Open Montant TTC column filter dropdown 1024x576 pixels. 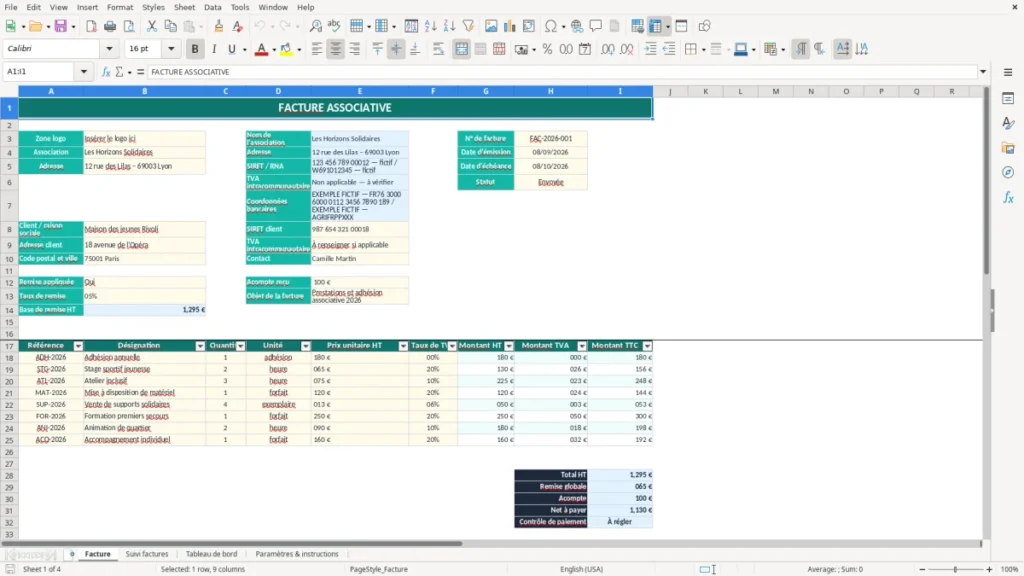click(647, 345)
